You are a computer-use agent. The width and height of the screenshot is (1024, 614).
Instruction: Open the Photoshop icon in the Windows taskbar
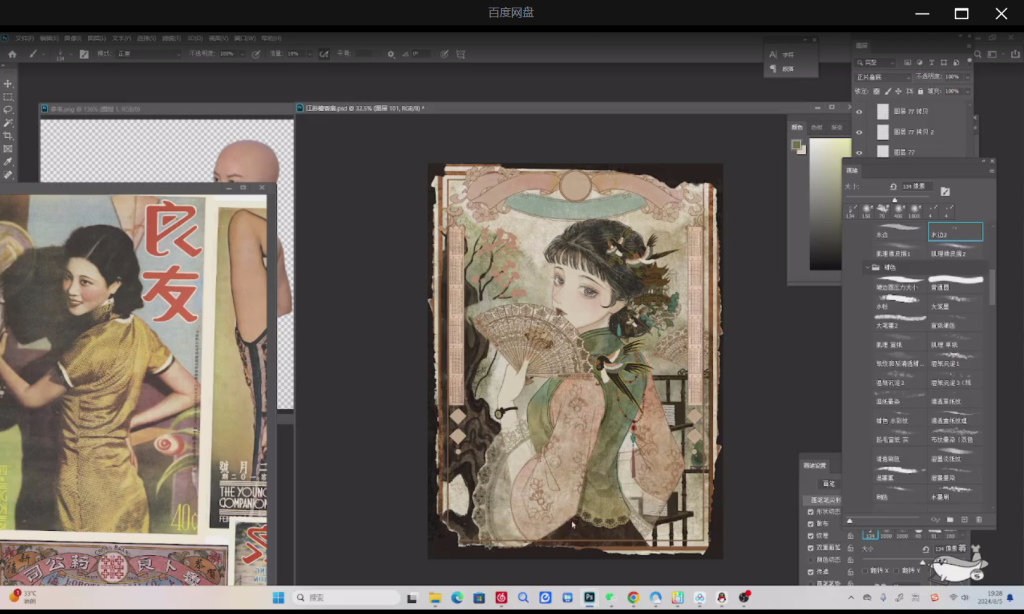[590, 598]
